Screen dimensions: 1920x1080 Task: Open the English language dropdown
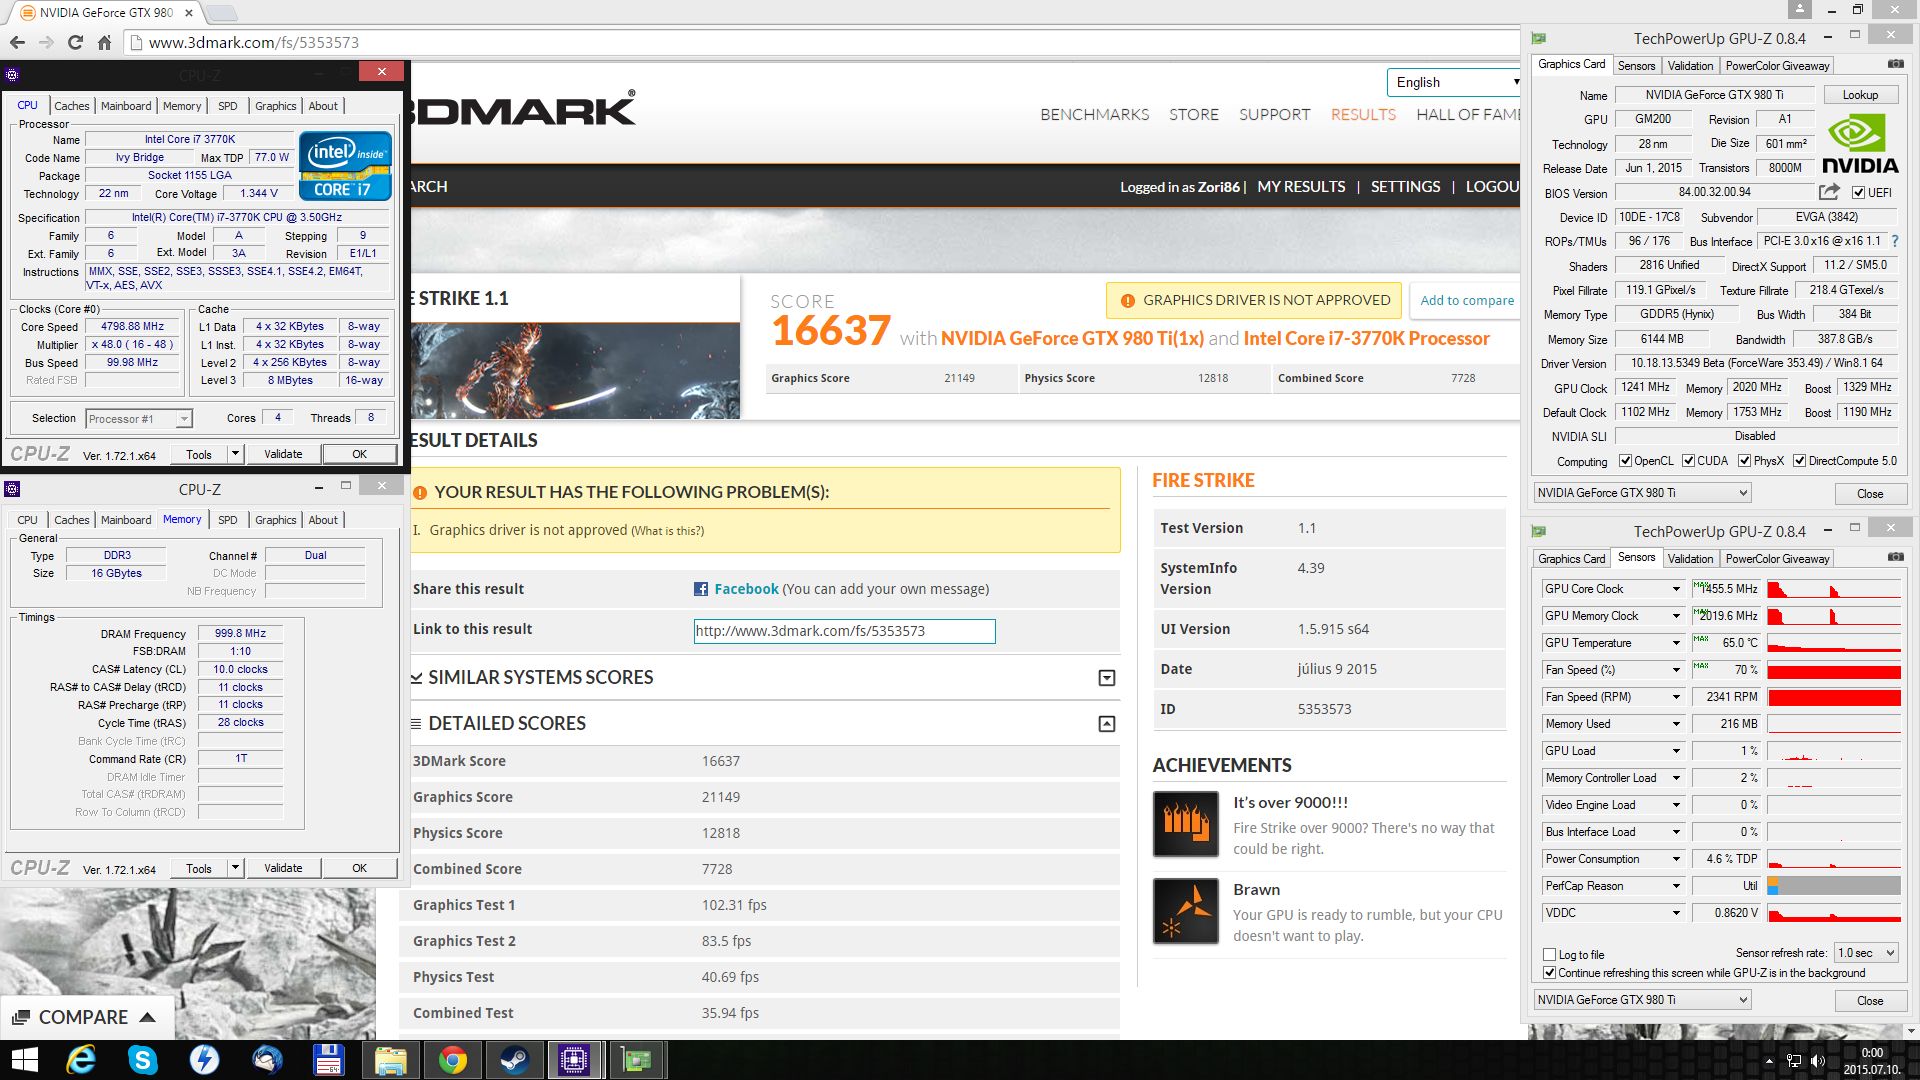pyautogui.click(x=1454, y=82)
